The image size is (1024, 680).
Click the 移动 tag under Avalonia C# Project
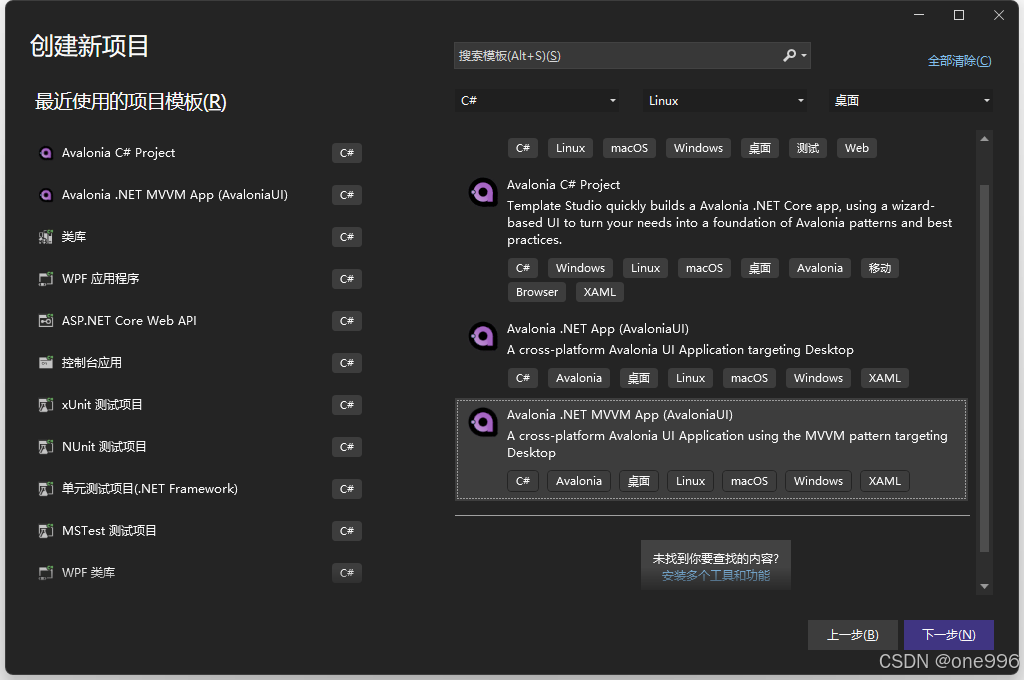tap(880, 268)
